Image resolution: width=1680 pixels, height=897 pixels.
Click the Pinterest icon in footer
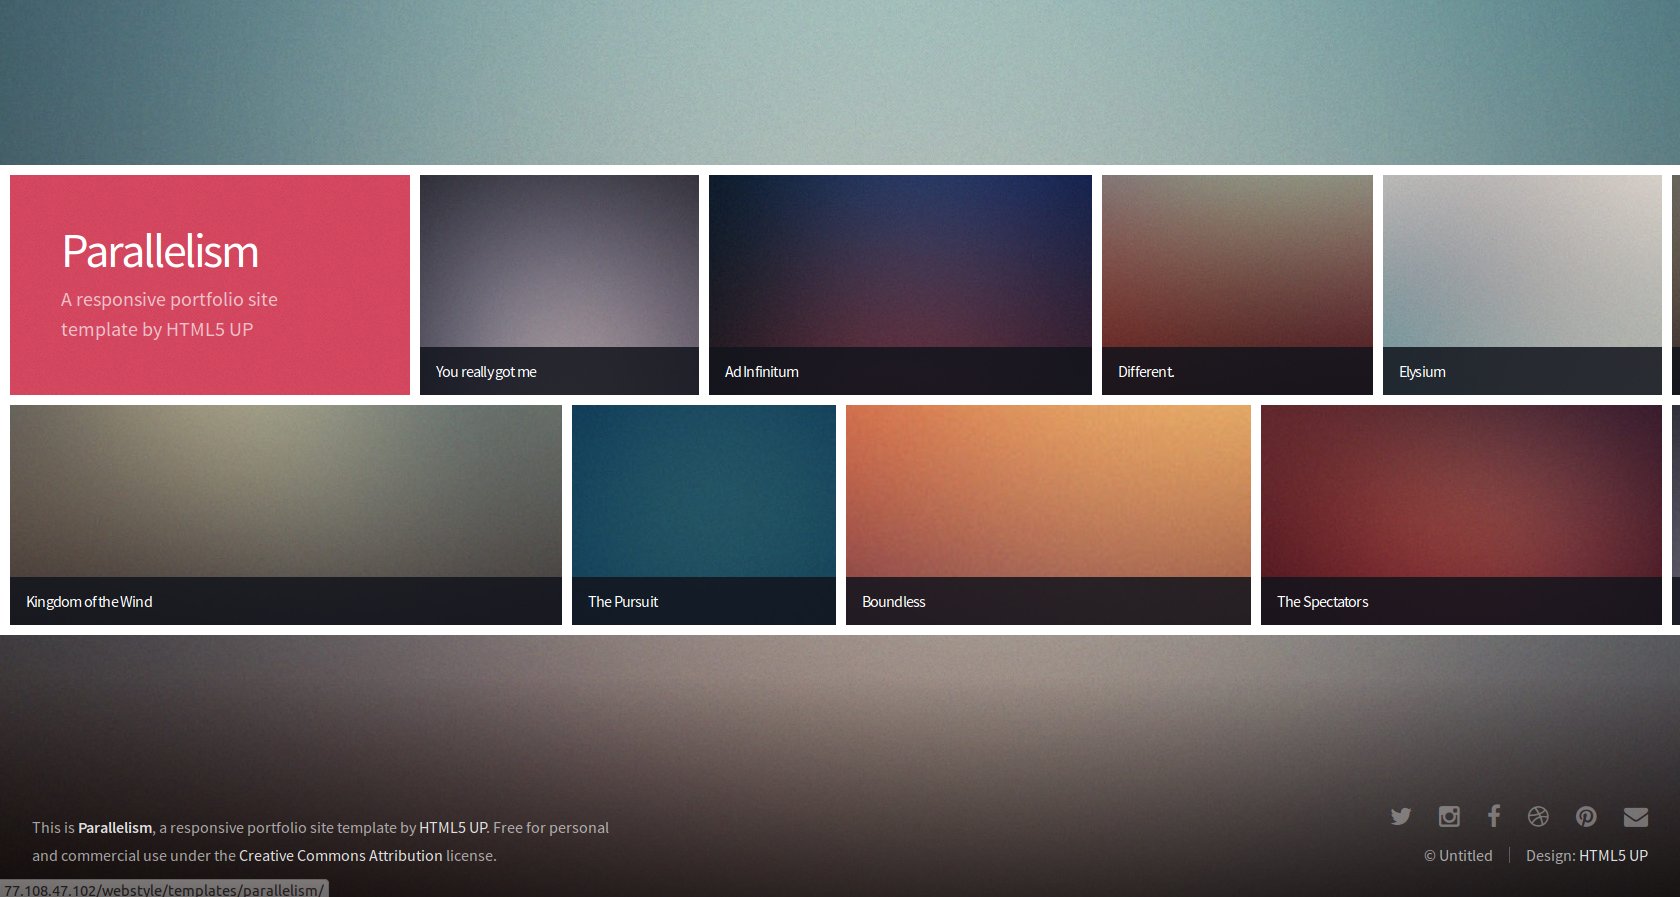click(1586, 817)
